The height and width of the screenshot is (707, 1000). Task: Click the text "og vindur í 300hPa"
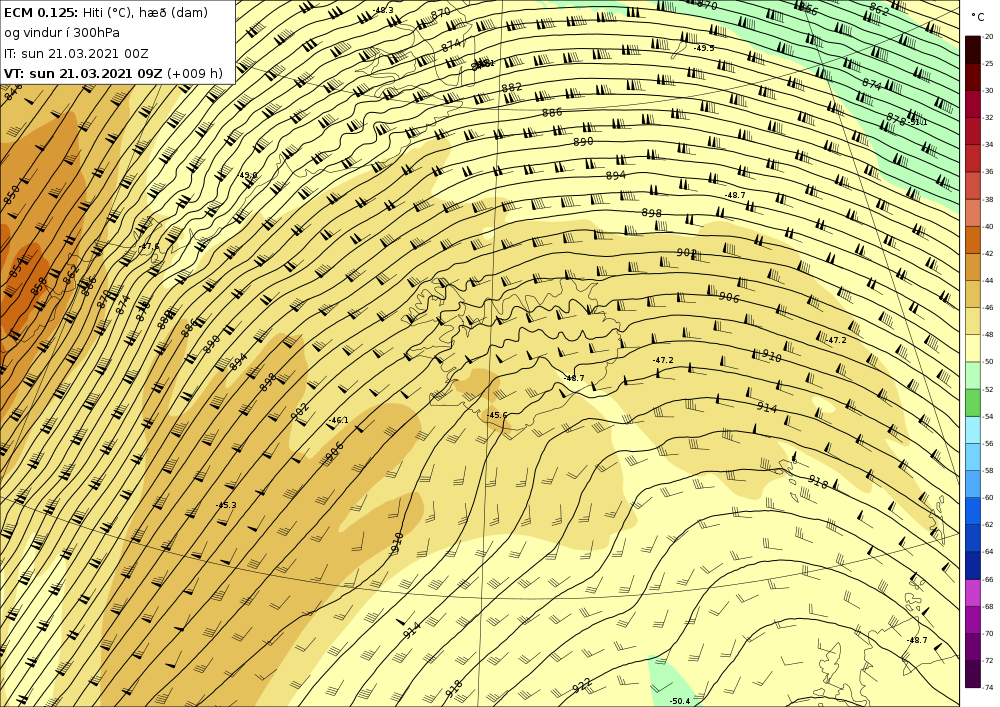click(x=62, y=33)
